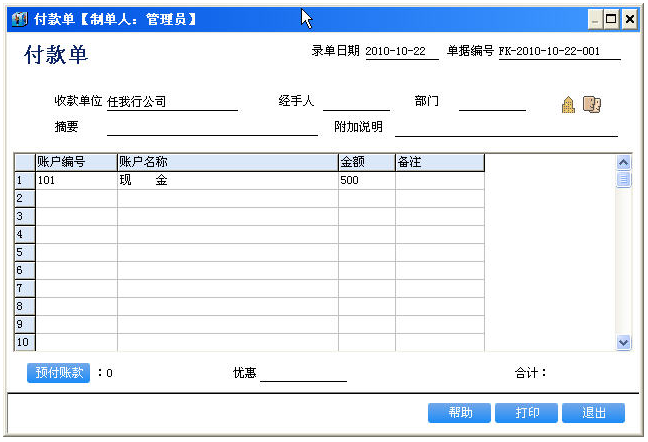Screen dimensions: 648x442
Task: Click the 退出 exit button
Action: [593, 413]
